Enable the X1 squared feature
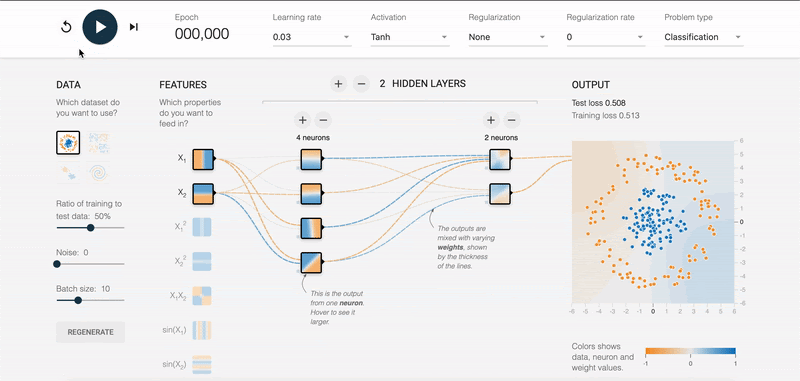Viewport: 800px width, 381px height. tap(202, 227)
